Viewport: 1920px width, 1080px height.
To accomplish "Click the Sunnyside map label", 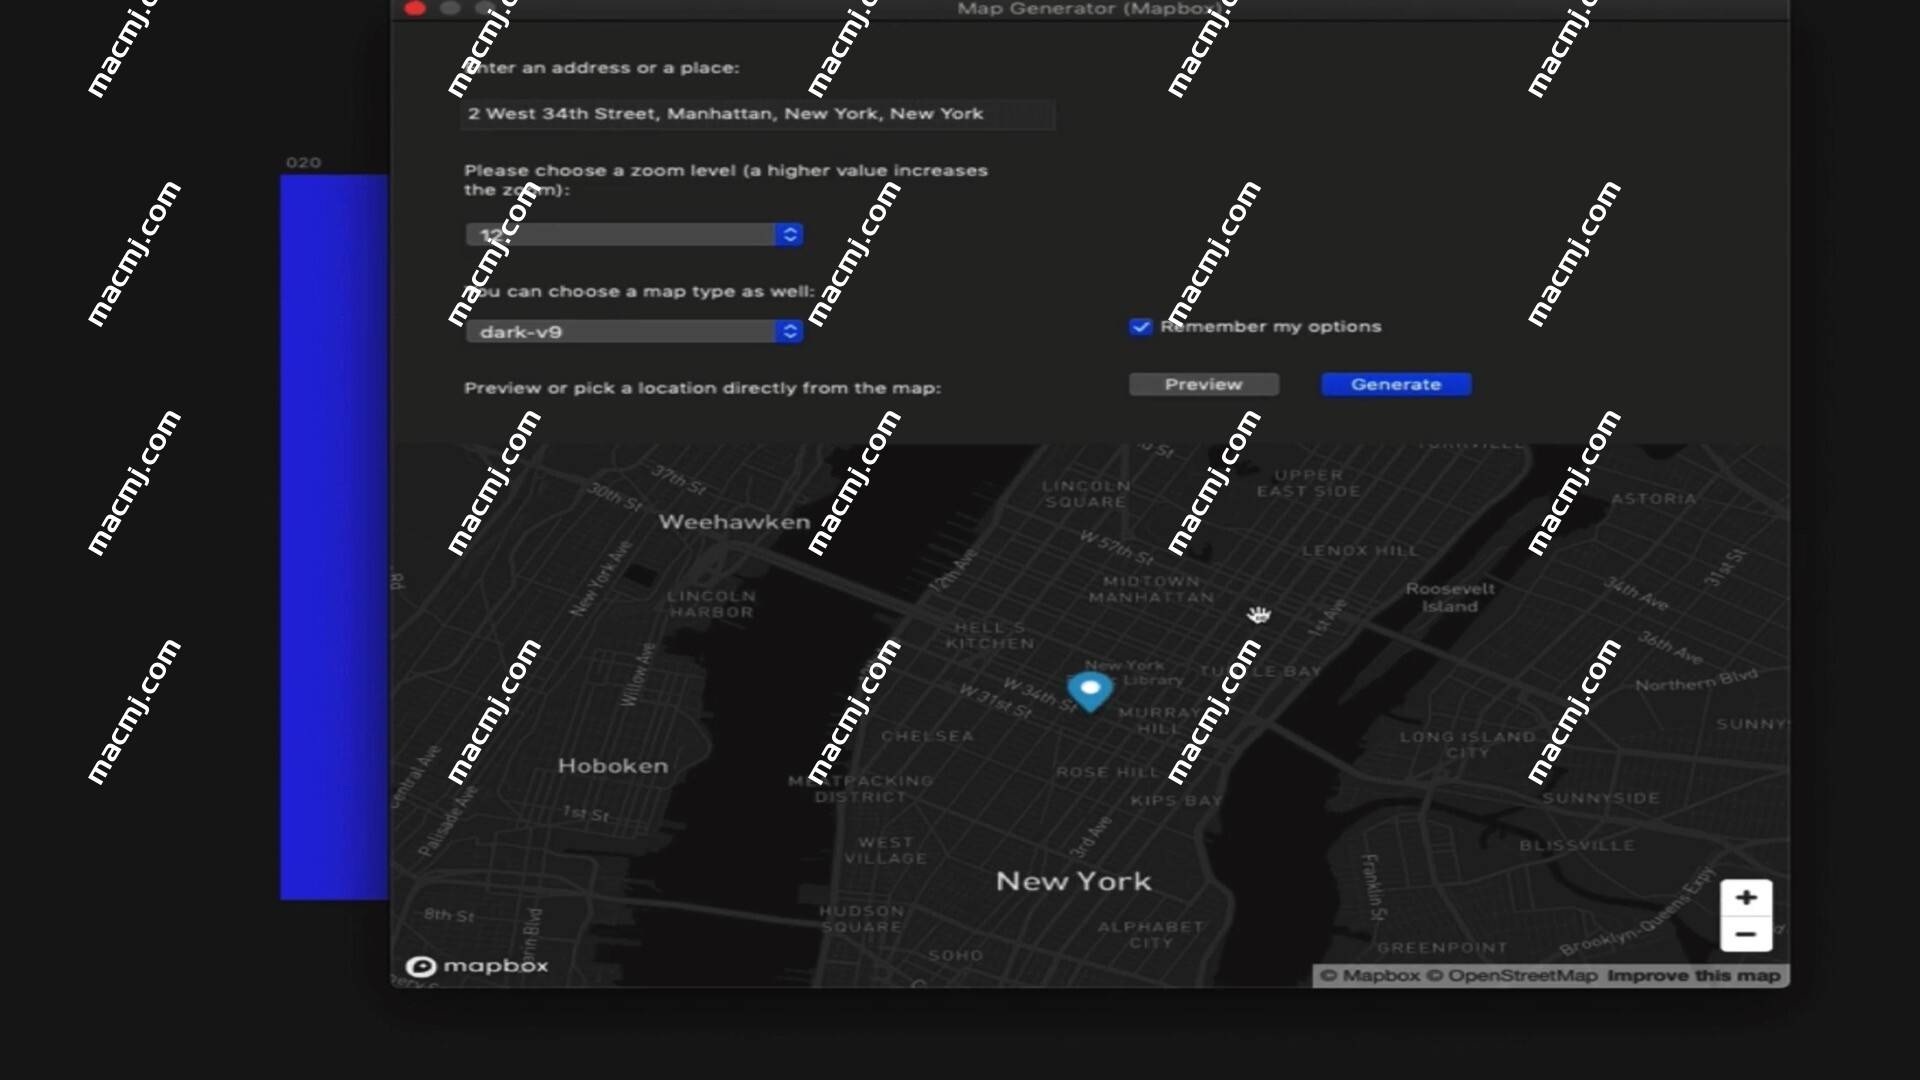I will [x=1601, y=798].
